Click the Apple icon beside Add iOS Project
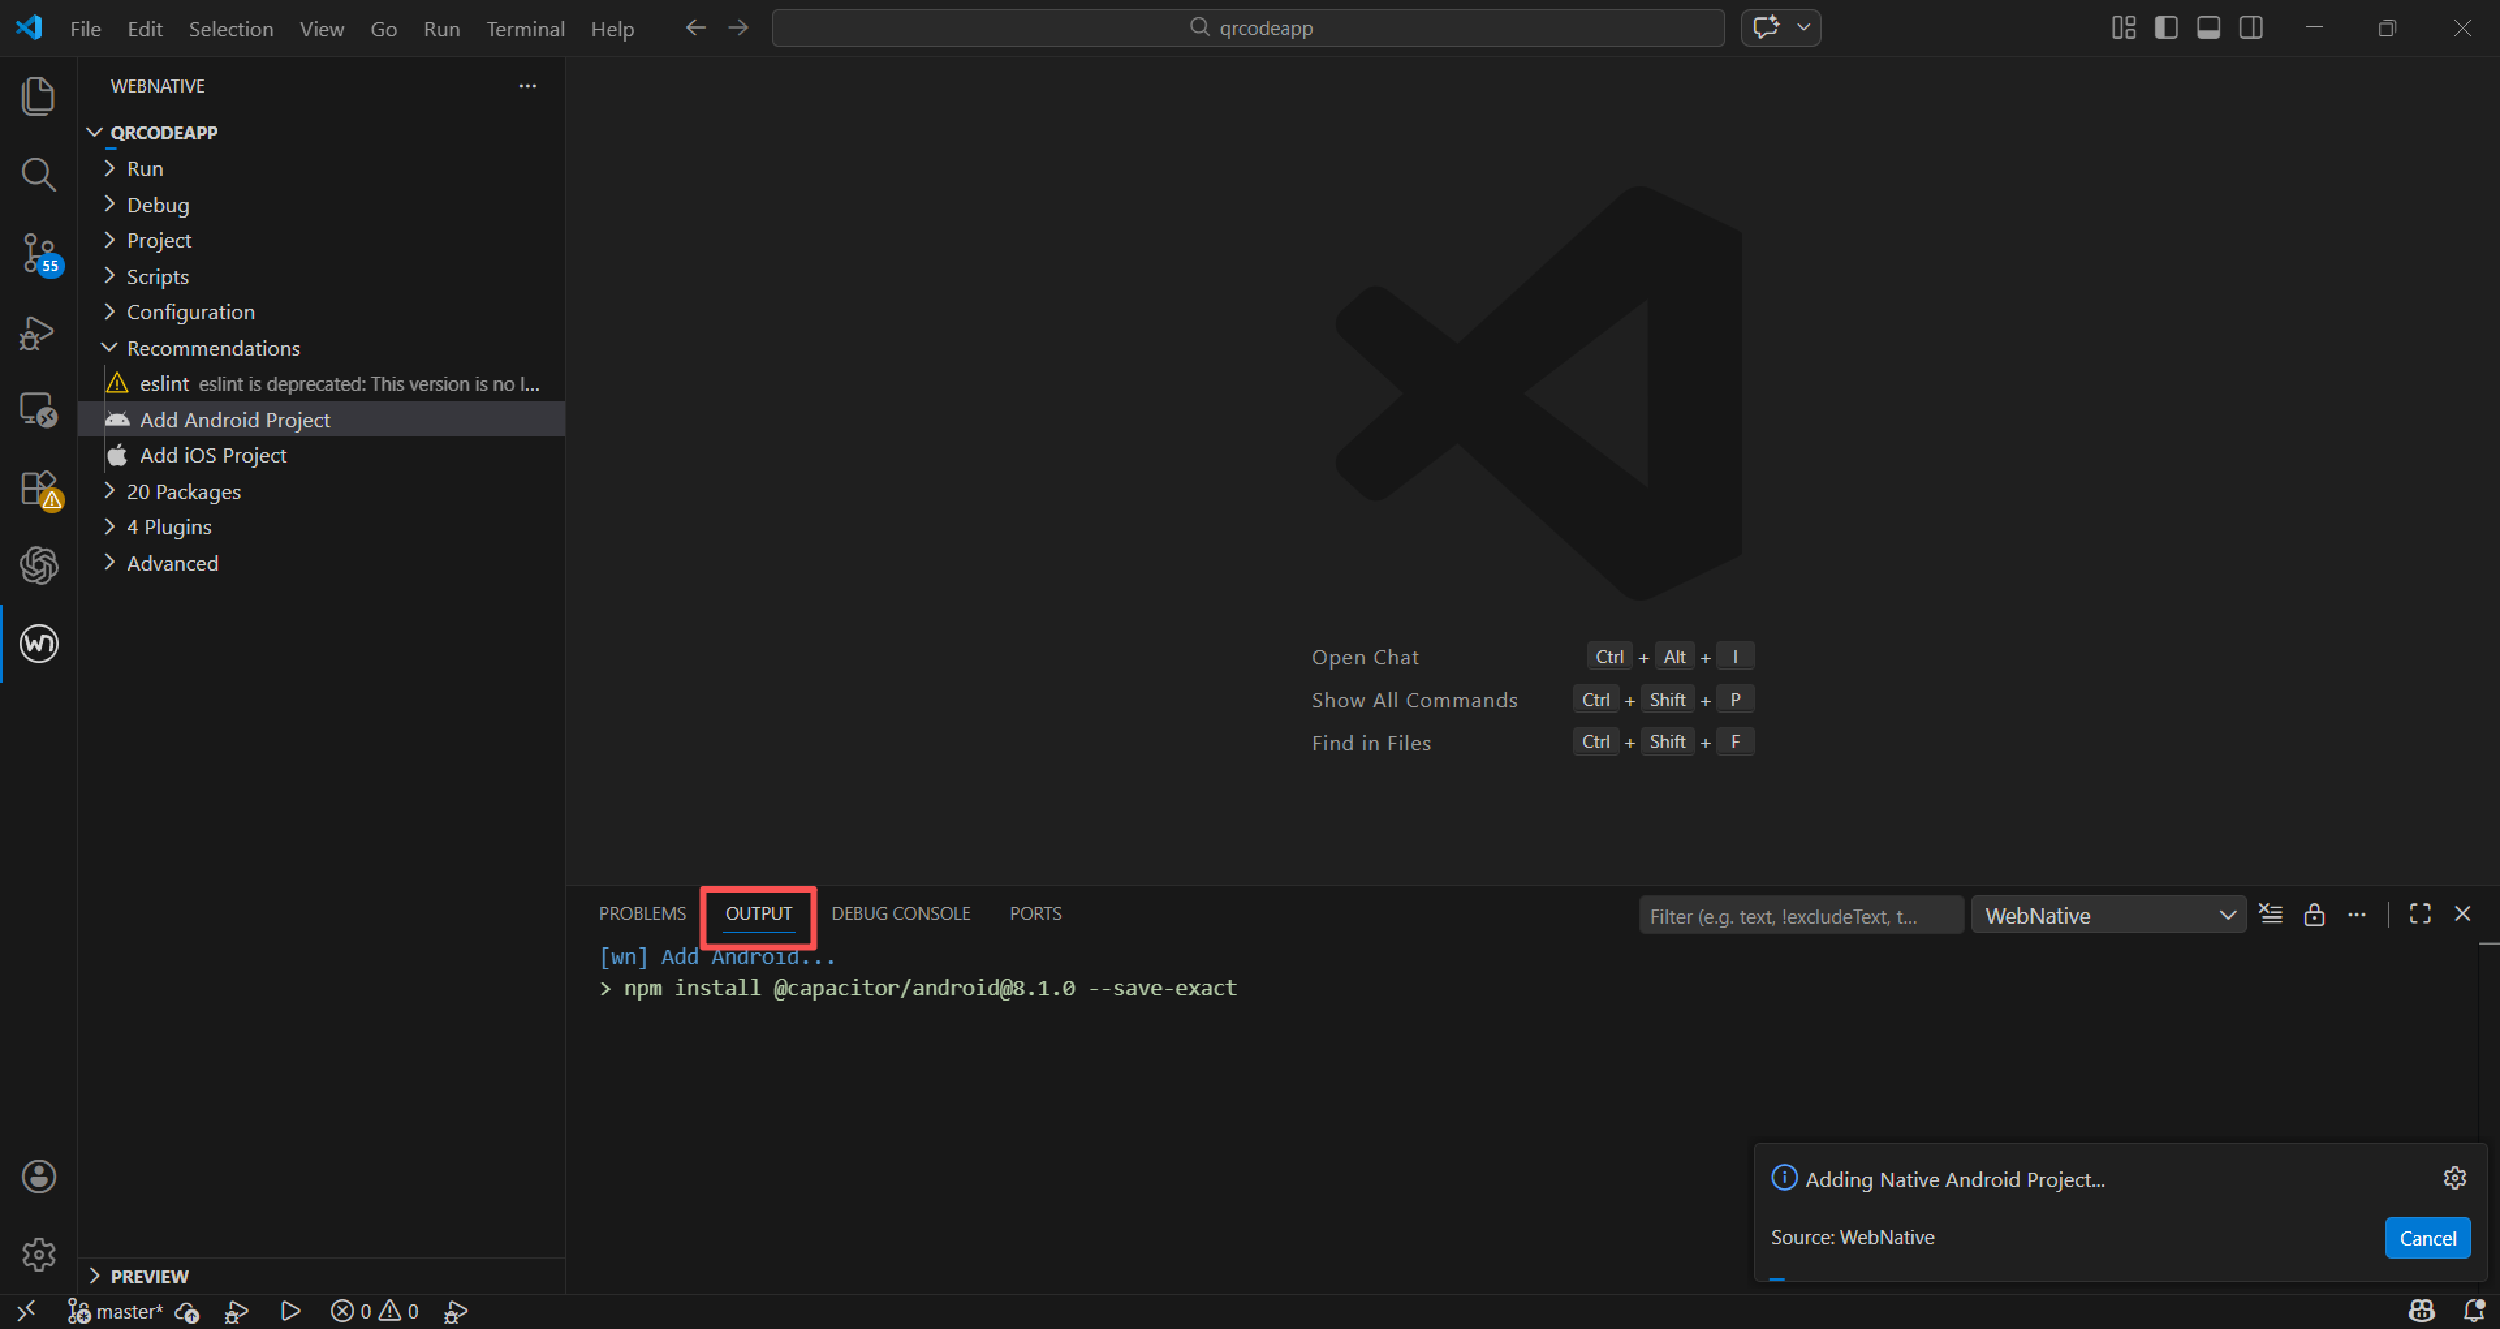 (x=118, y=455)
